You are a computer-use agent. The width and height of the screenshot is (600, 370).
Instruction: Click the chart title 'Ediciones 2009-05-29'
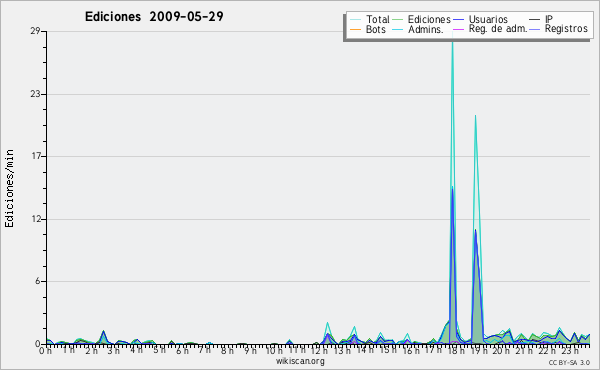click(154, 17)
